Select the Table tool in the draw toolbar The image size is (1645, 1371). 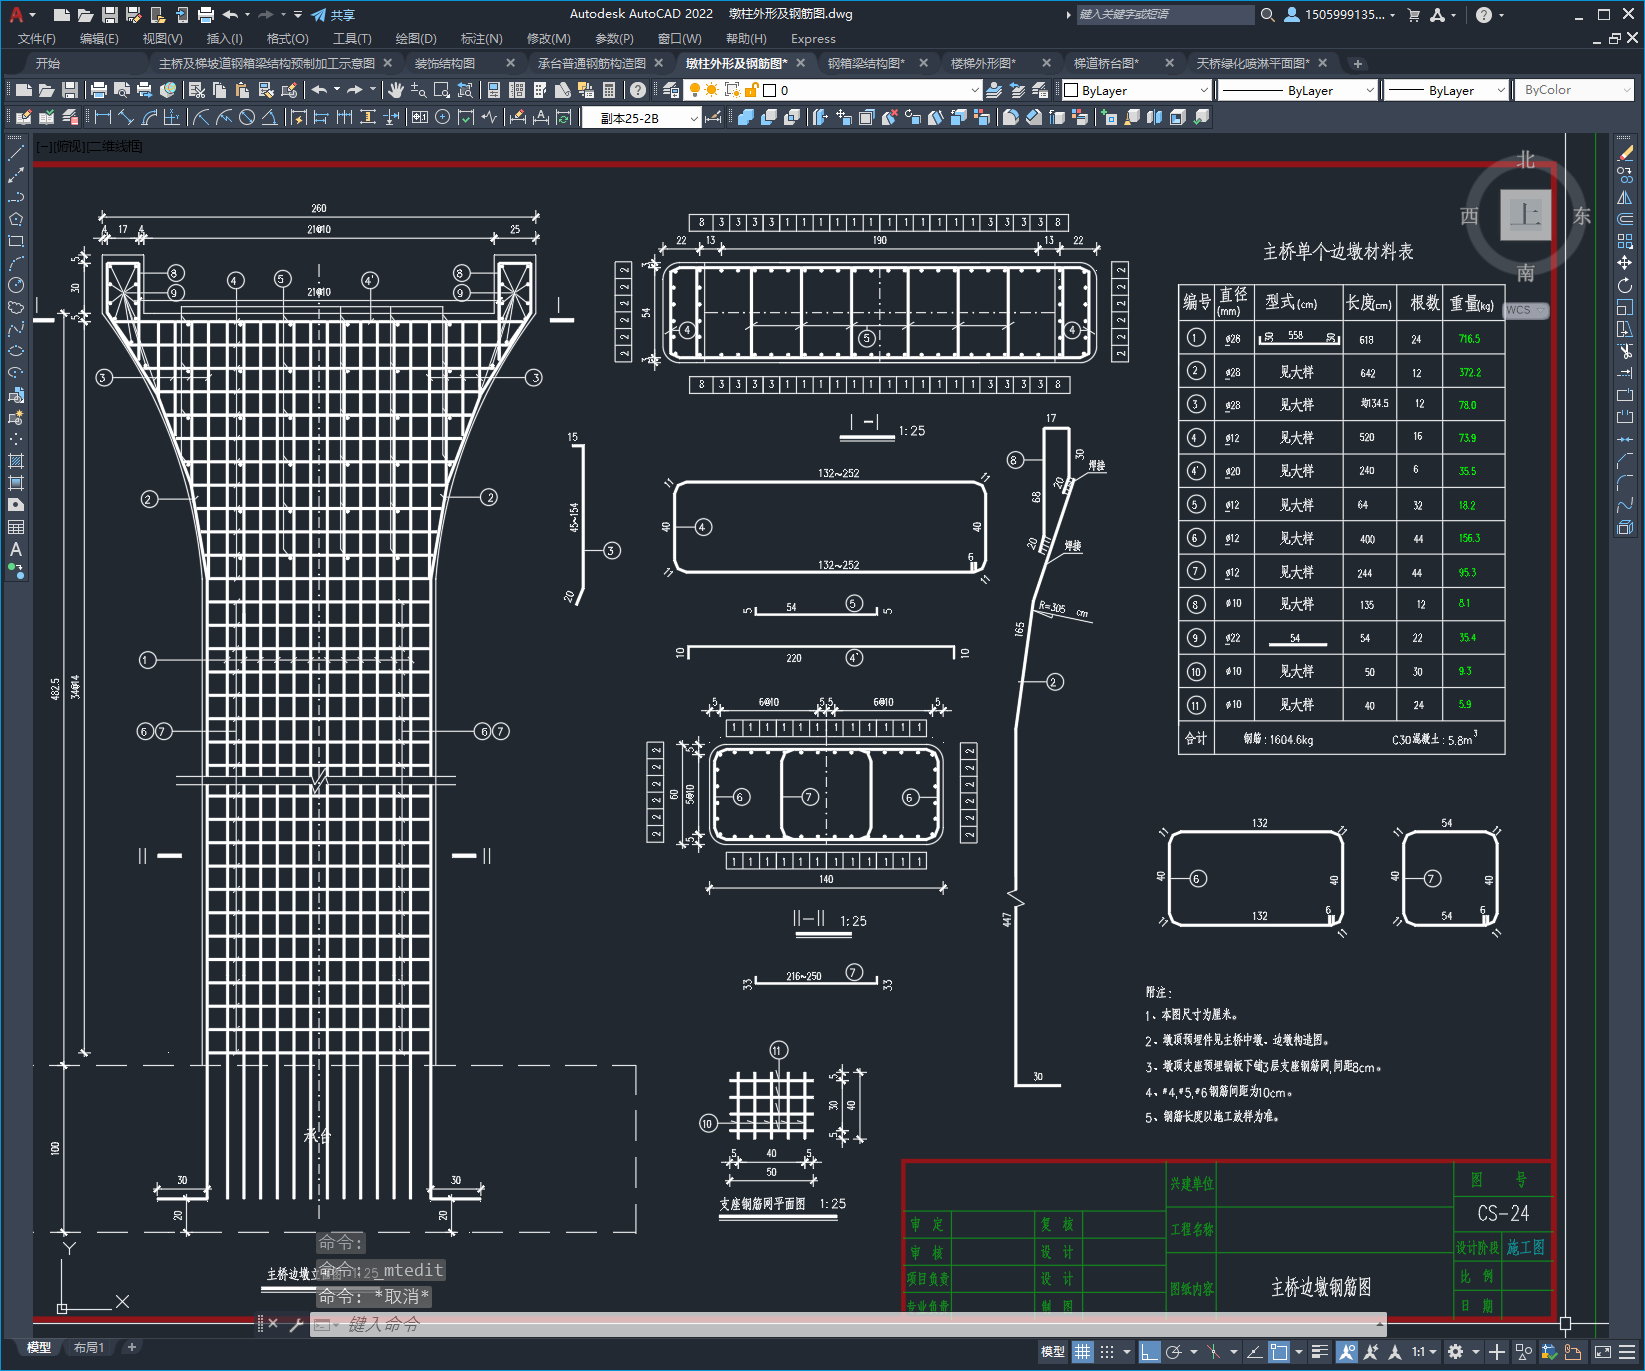(x=16, y=527)
